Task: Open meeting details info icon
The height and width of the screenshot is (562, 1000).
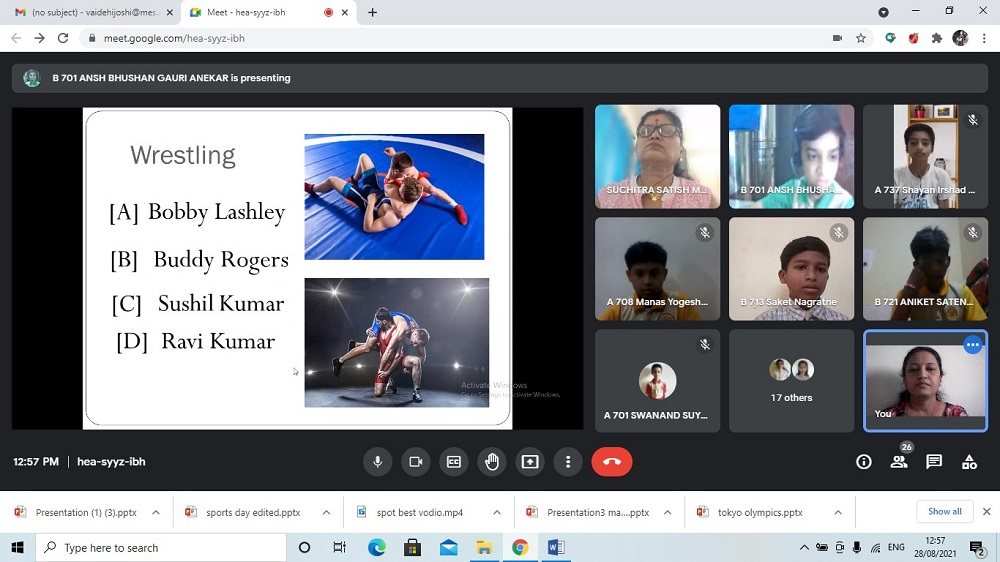Action: [x=864, y=462]
